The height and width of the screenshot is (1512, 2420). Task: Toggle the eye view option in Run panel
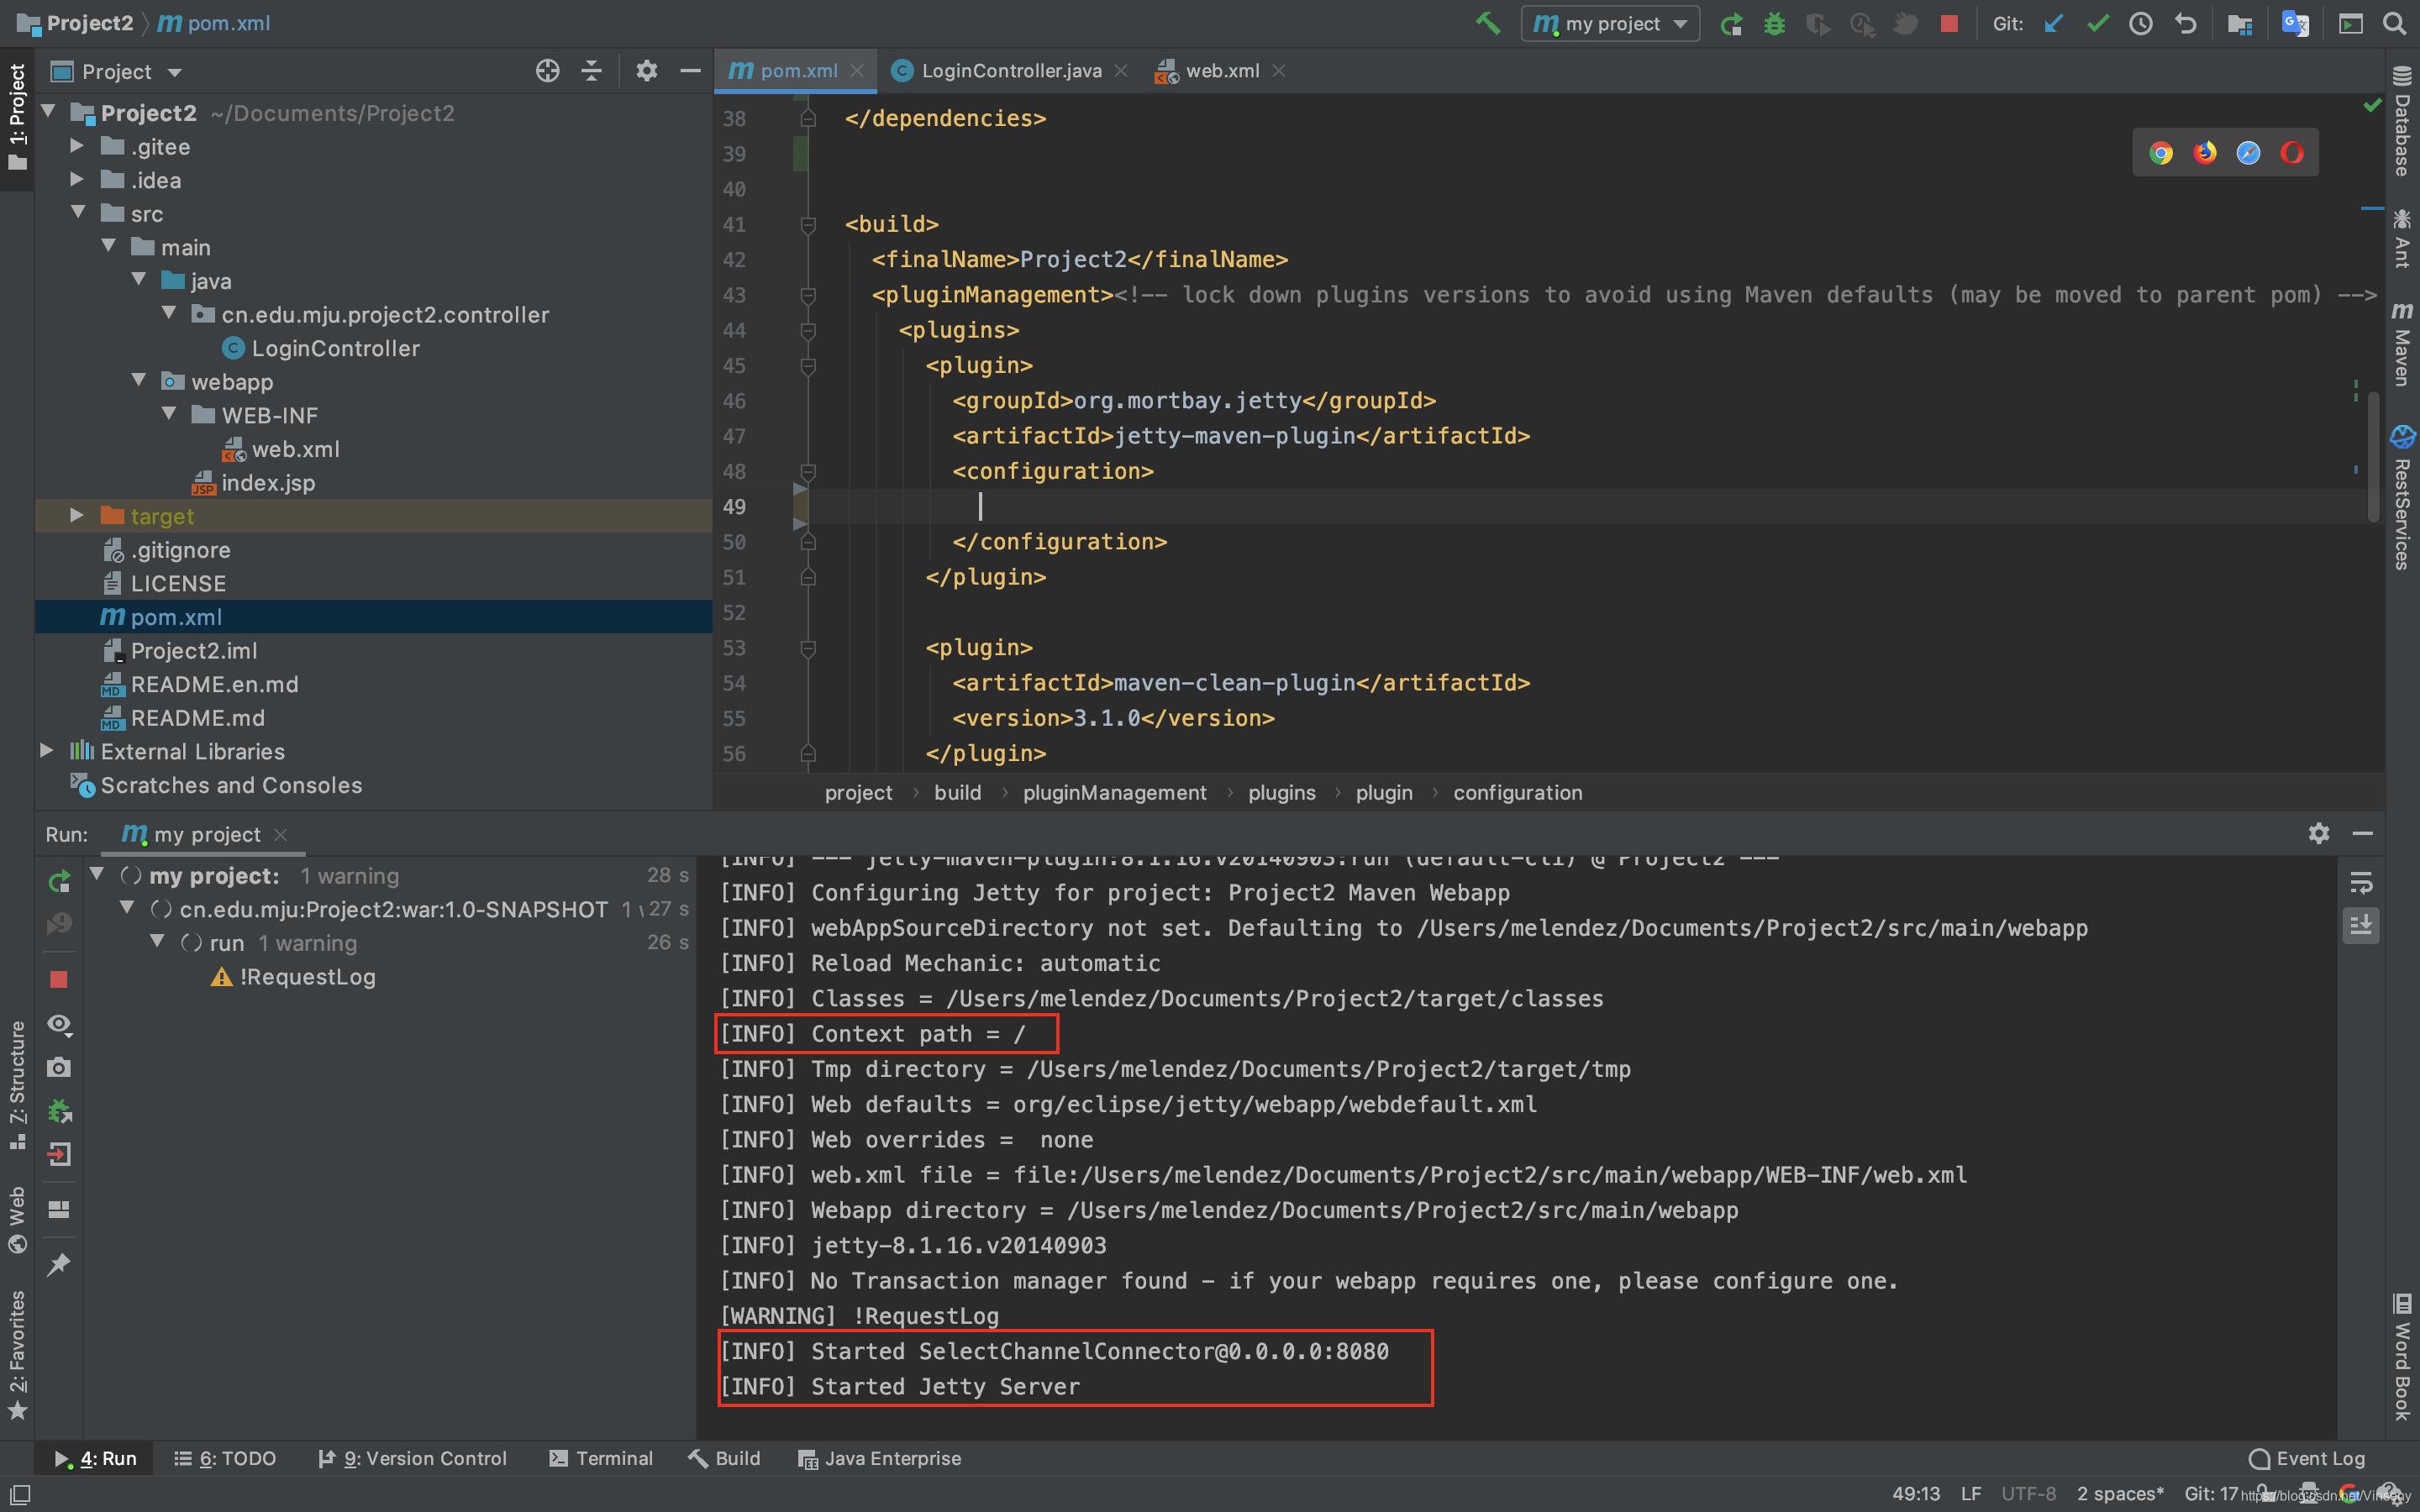click(59, 1024)
